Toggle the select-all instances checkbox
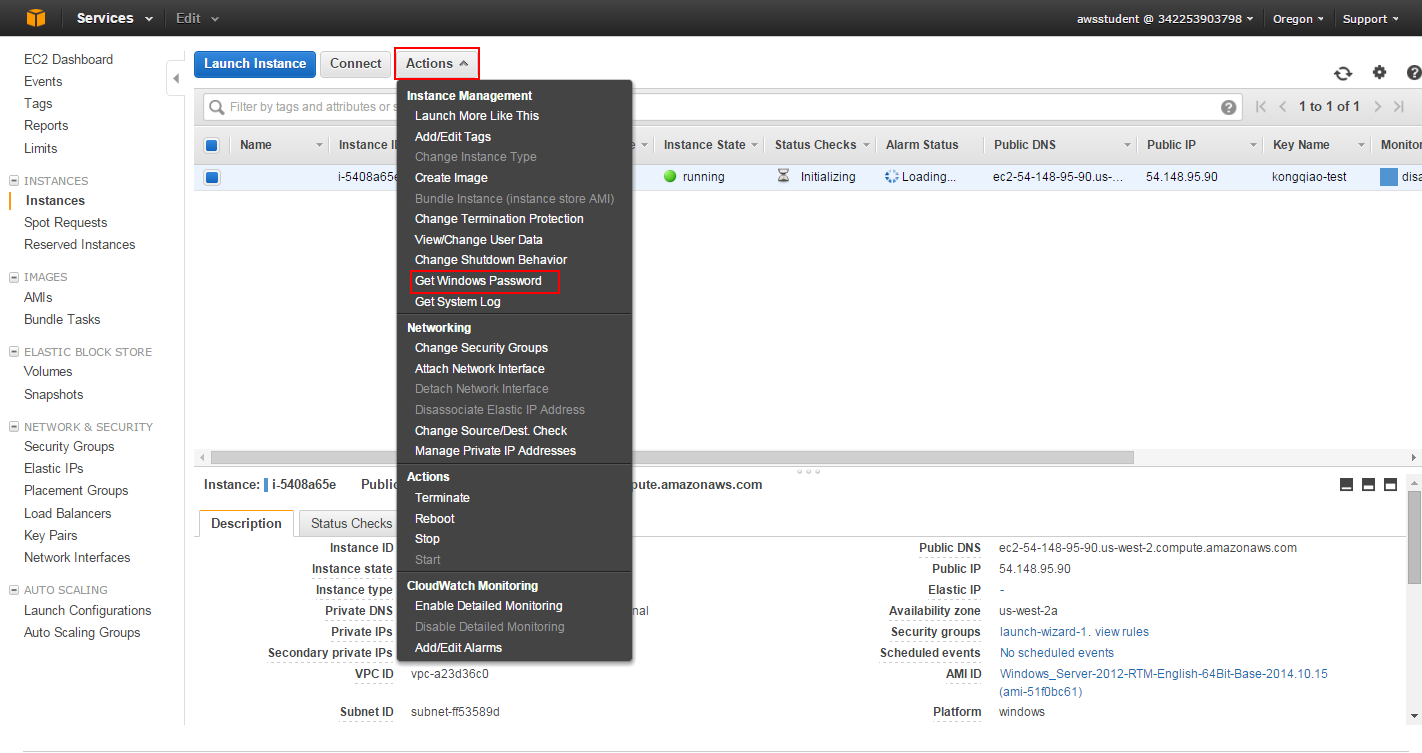 click(x=212, y=145)
